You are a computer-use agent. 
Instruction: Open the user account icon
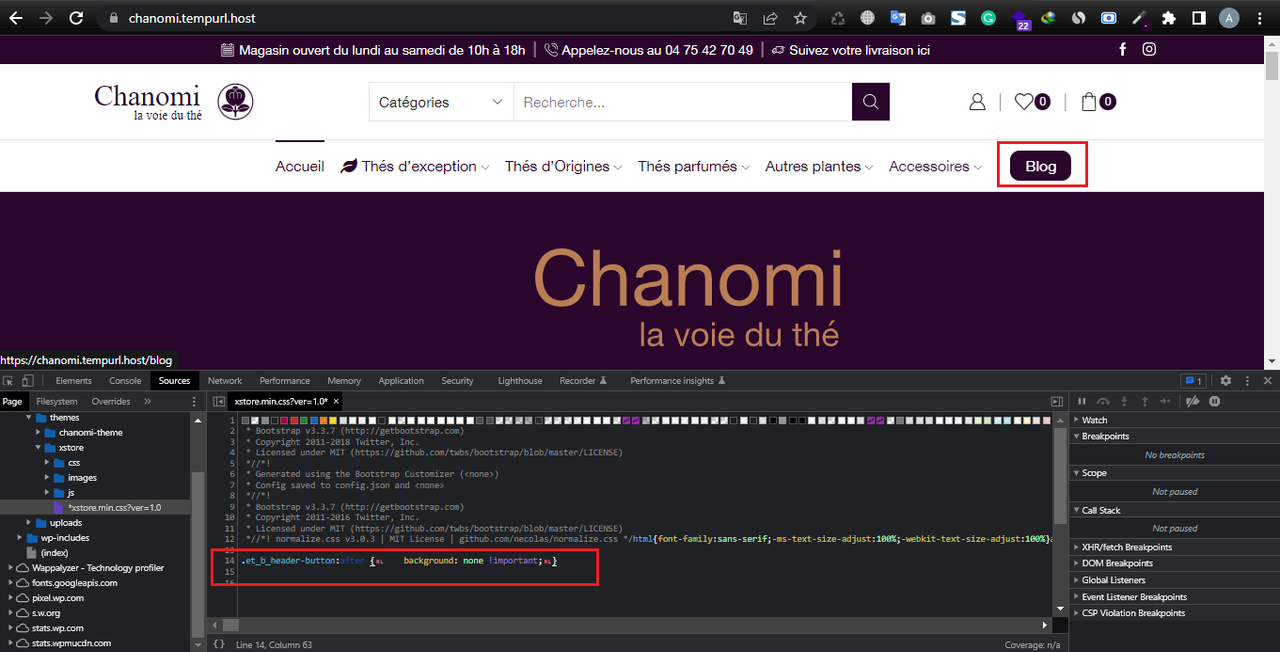point(977,102)
